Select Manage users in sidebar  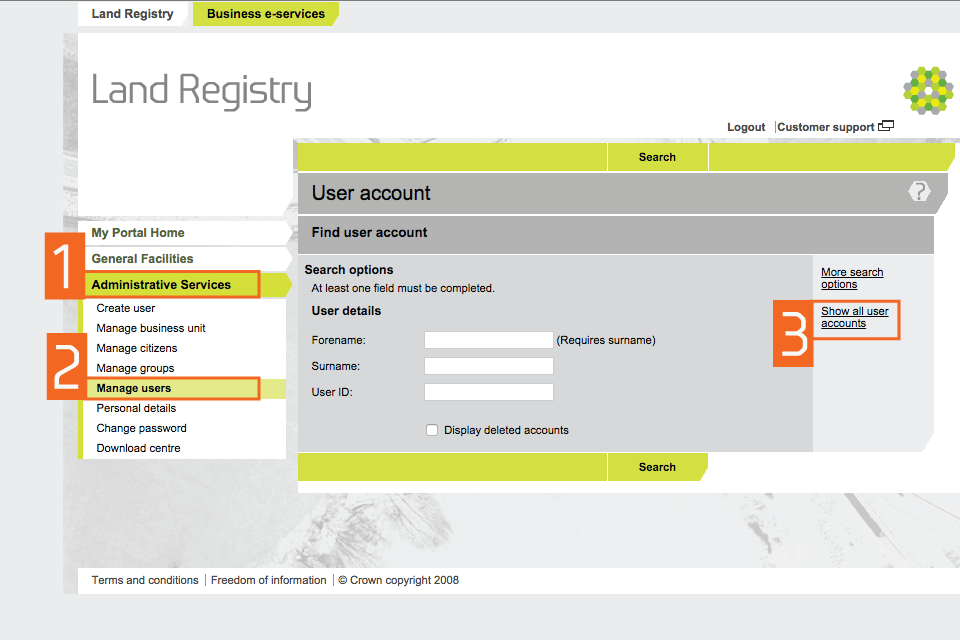(133, 388)
